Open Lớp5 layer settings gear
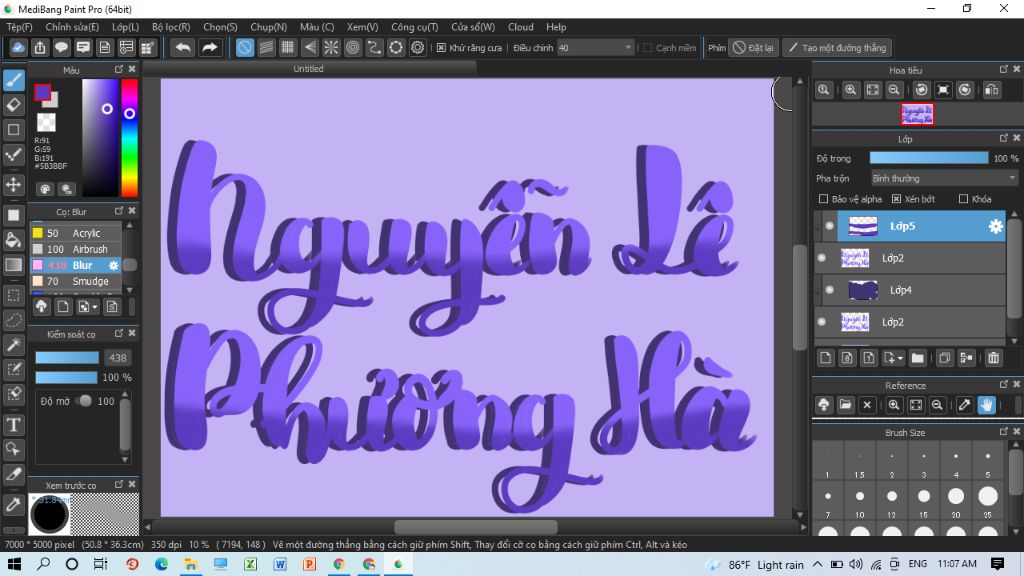The width and height of the screenshot is (1024, 576). coord(995,226)
